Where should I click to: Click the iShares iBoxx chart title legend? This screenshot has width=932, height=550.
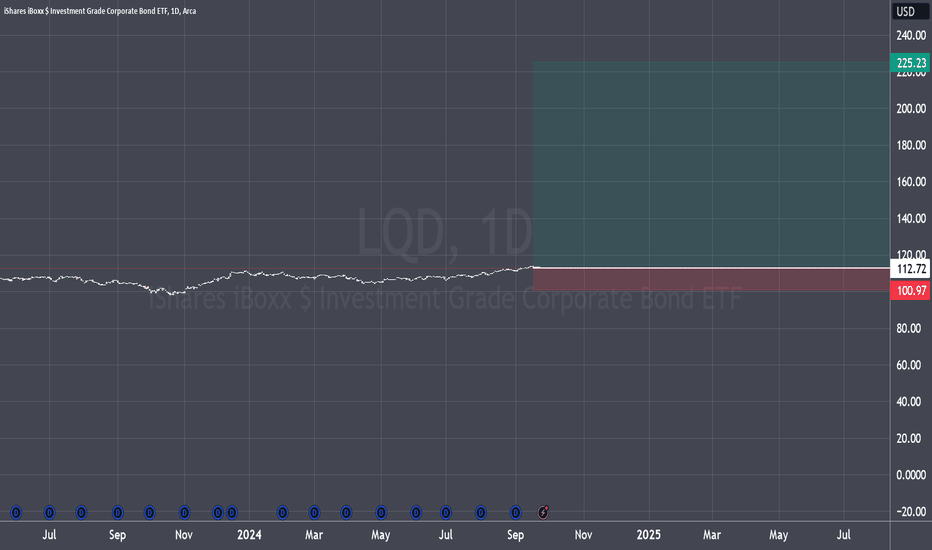coord(100,11)
